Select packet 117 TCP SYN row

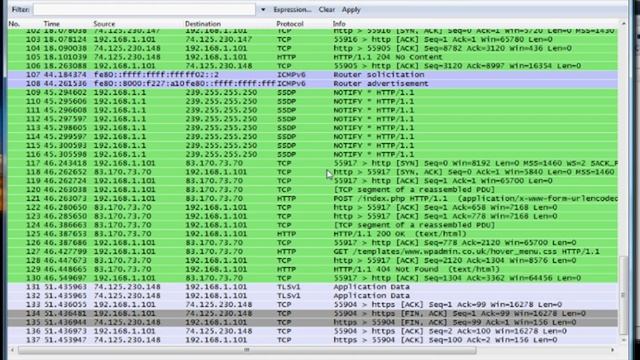313,163
